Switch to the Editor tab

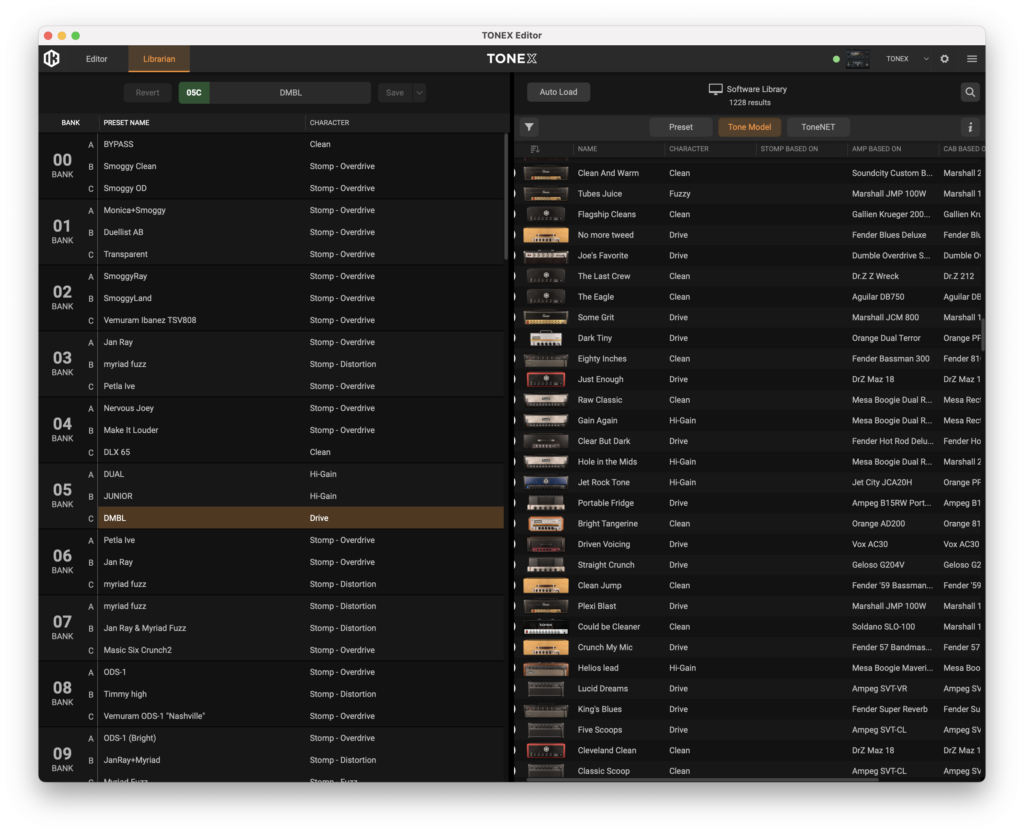point(96,59)
